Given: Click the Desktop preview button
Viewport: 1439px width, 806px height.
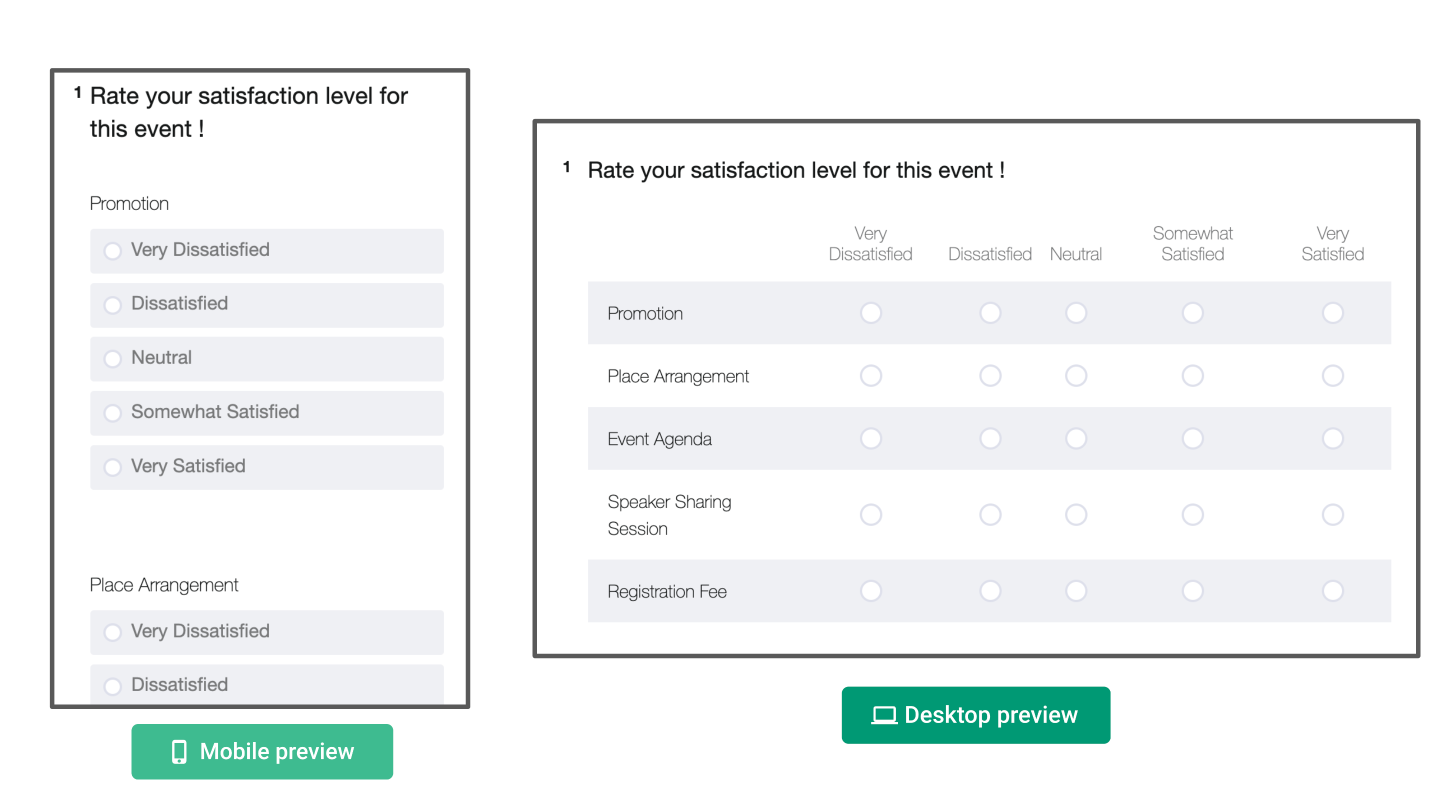Looking at the screenshot, I should (x=975, y=715).
